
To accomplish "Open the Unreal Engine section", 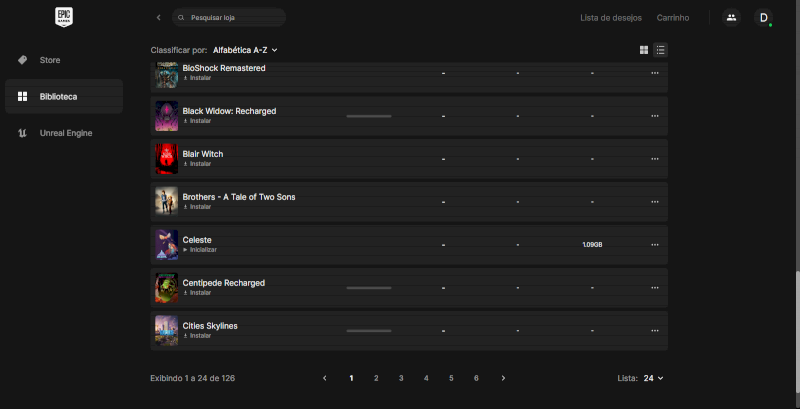I will [x=65, y=132].
